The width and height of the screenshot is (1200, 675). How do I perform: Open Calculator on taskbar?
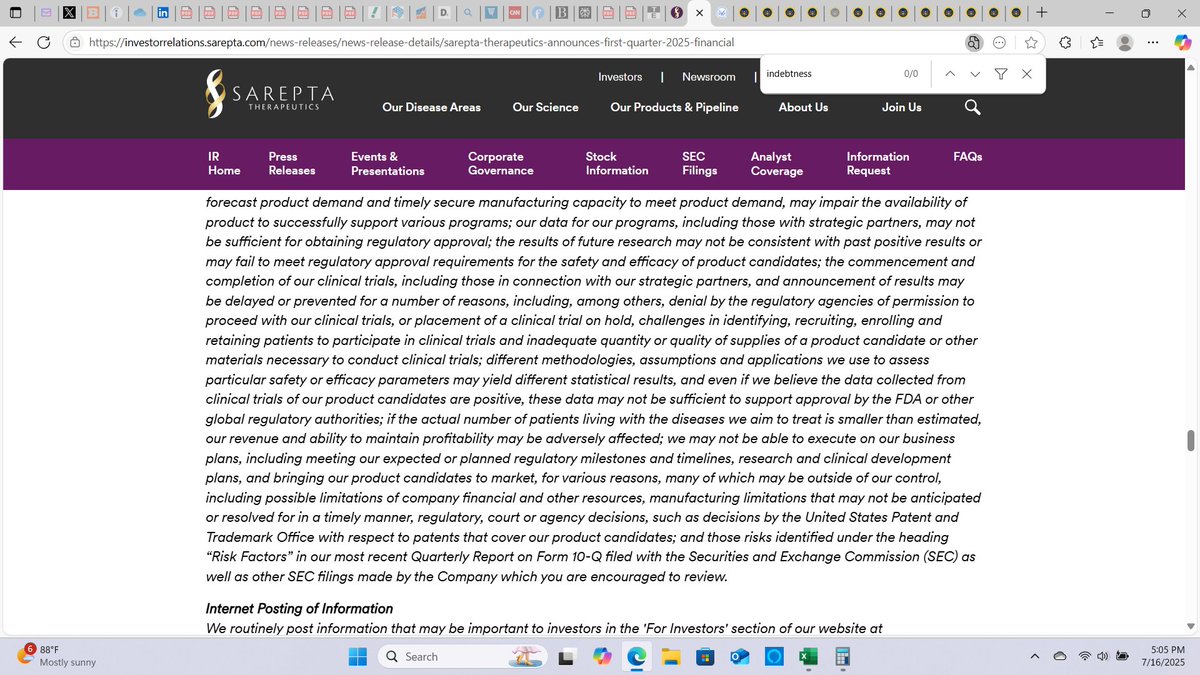click(842, 656)
